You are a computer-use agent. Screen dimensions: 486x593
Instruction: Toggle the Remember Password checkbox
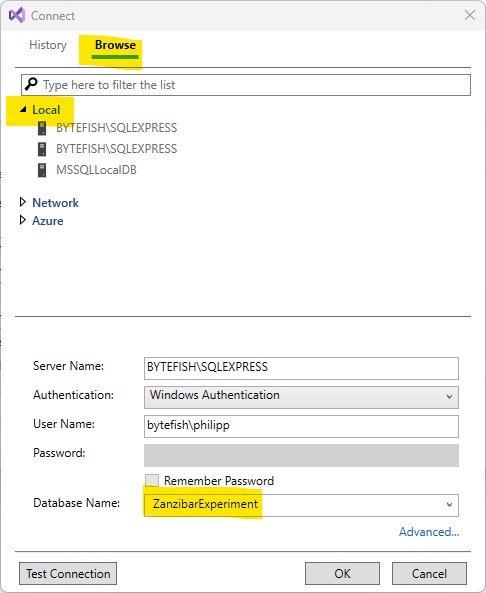click(152, 480)
